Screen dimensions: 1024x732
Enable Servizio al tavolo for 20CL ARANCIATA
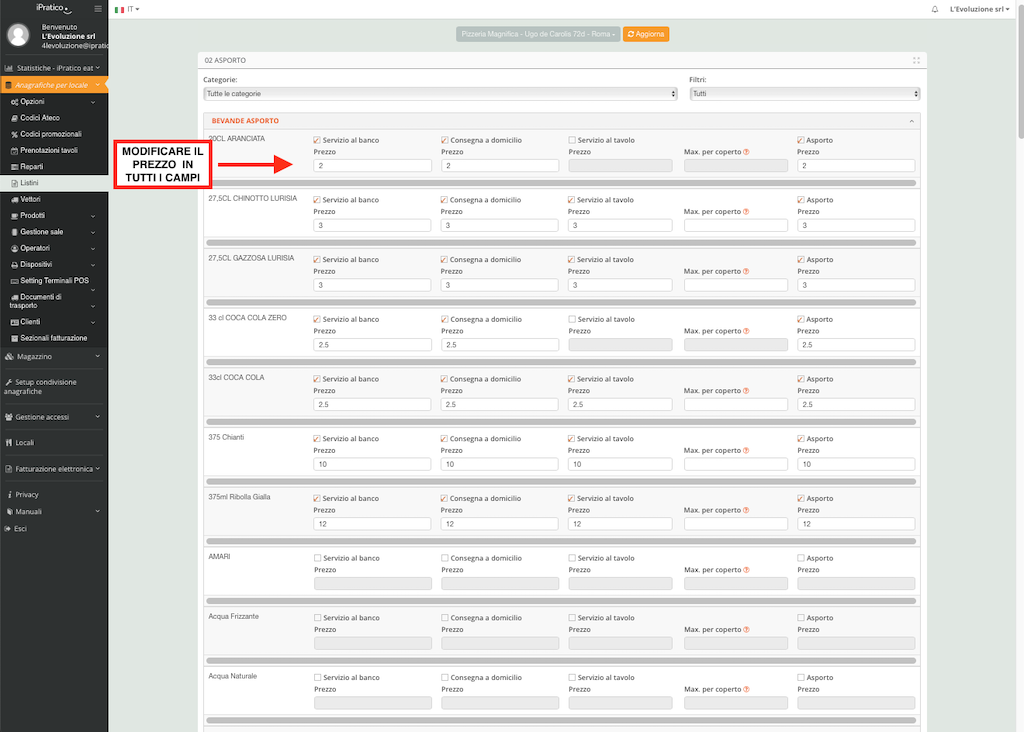pyautogui.click(x=572, y=140)
